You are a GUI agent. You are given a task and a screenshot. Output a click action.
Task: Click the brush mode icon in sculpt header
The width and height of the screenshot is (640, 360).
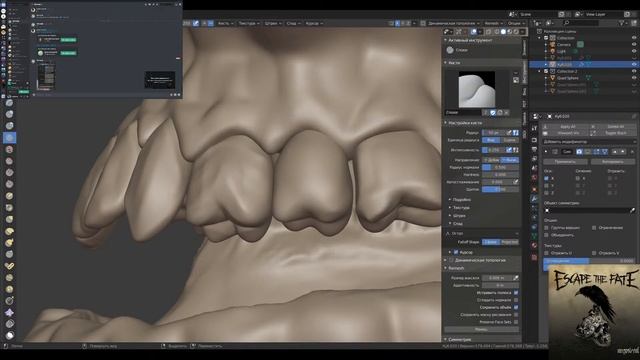tap(196, 23)
